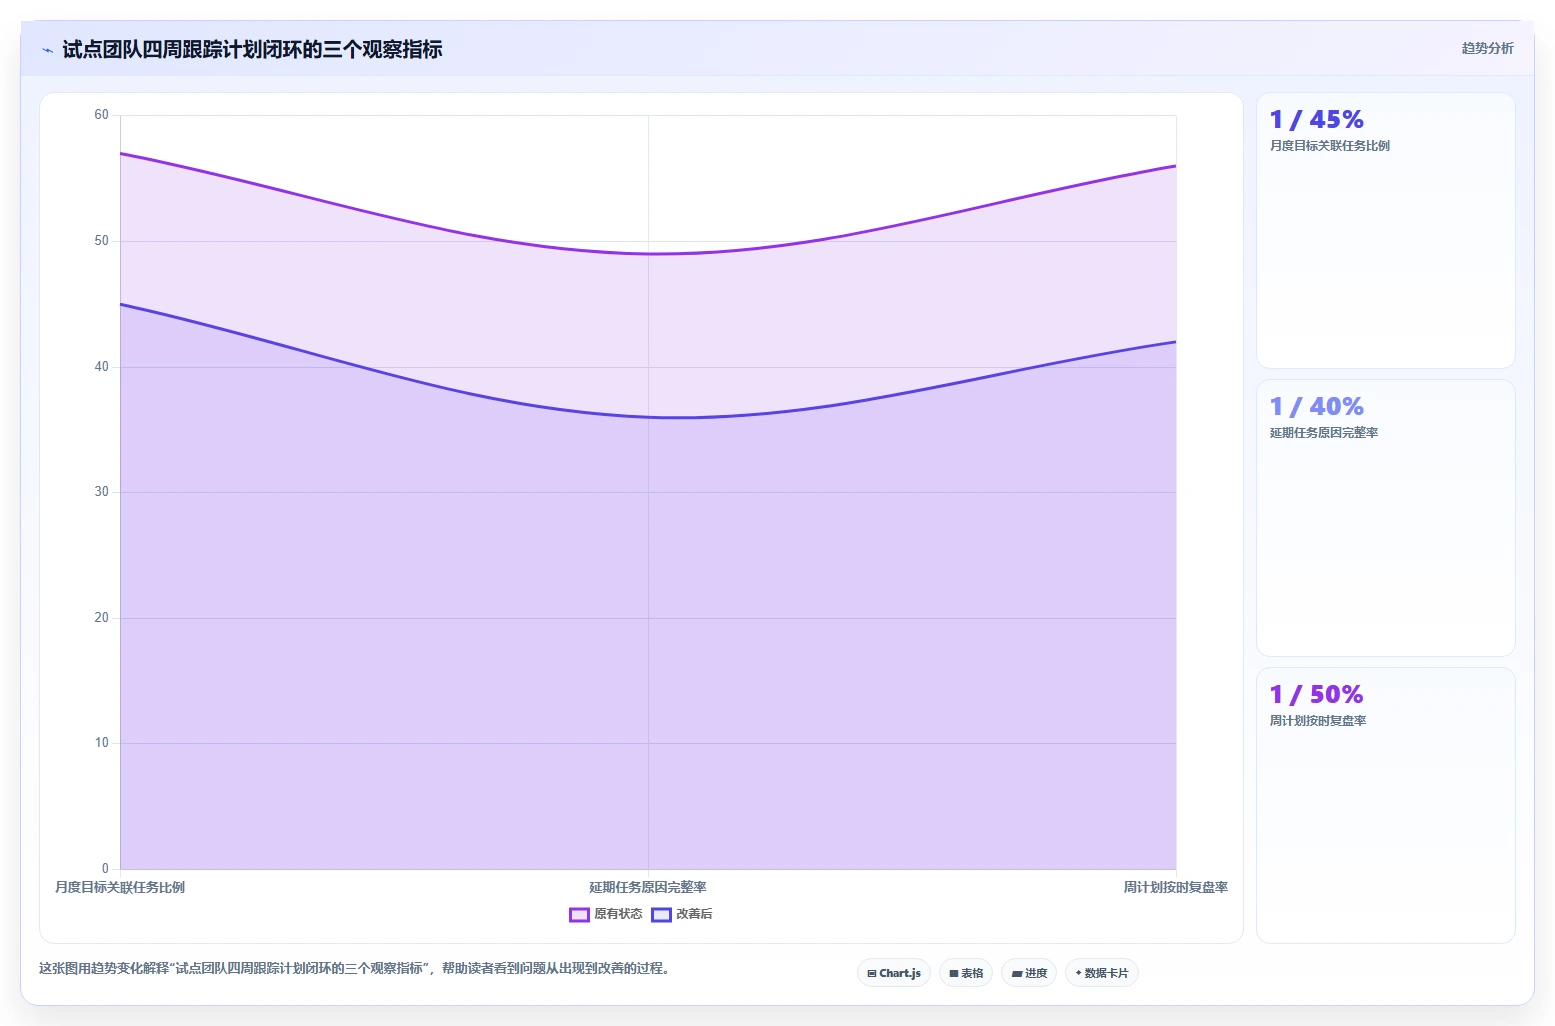Click the 趋势分析 label in header

click(x=1487, y=48)
